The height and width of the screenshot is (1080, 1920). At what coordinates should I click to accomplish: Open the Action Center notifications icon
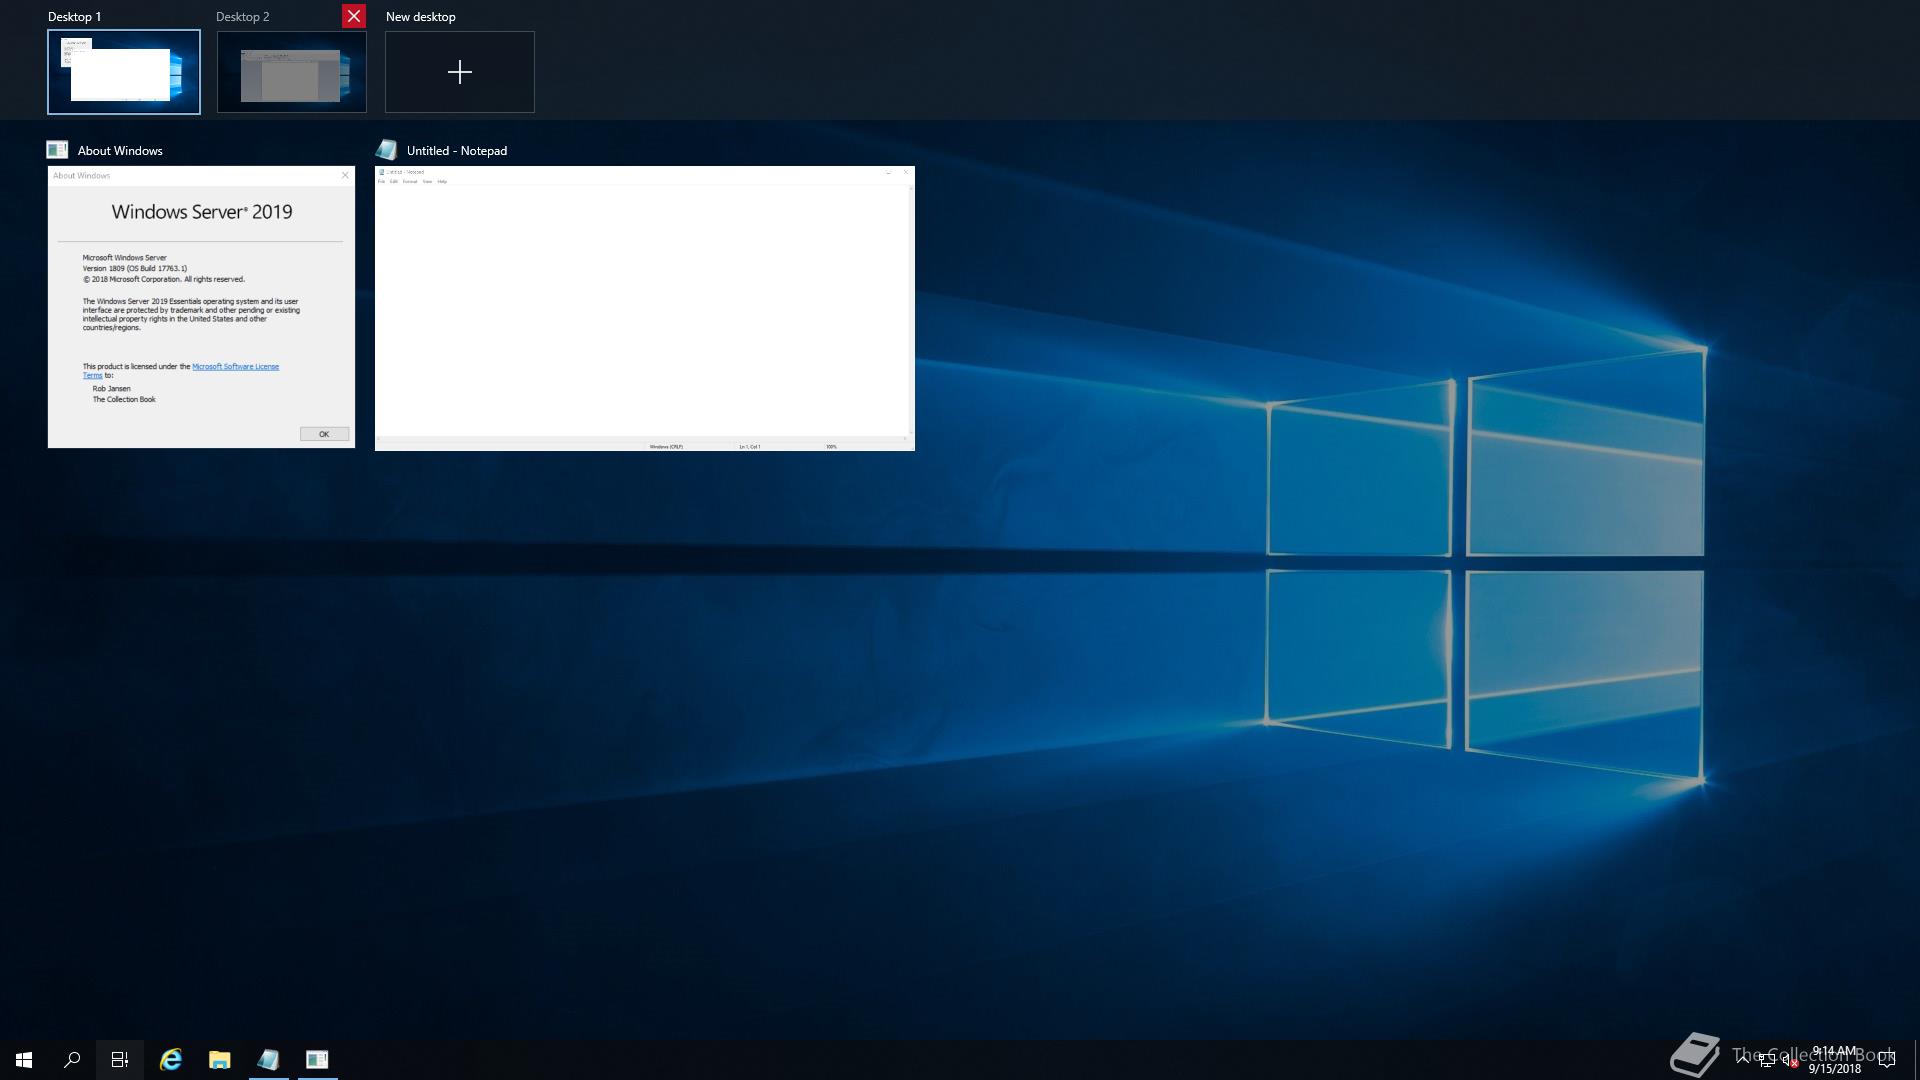click(1888, 1060)
